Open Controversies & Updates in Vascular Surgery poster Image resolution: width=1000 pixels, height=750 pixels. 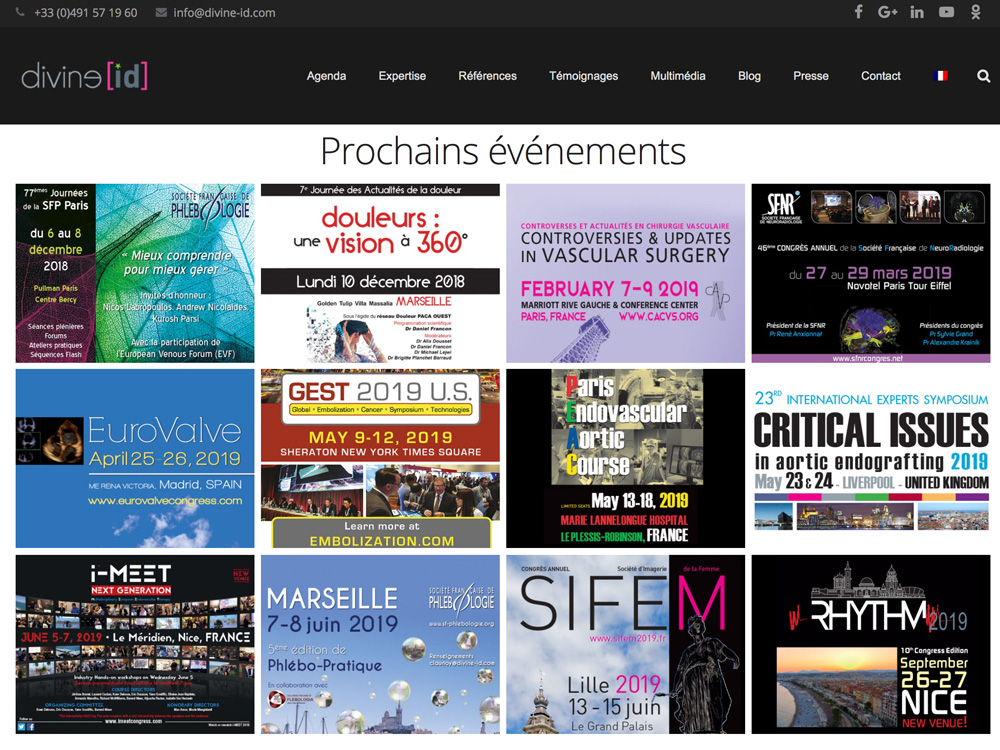626,274
